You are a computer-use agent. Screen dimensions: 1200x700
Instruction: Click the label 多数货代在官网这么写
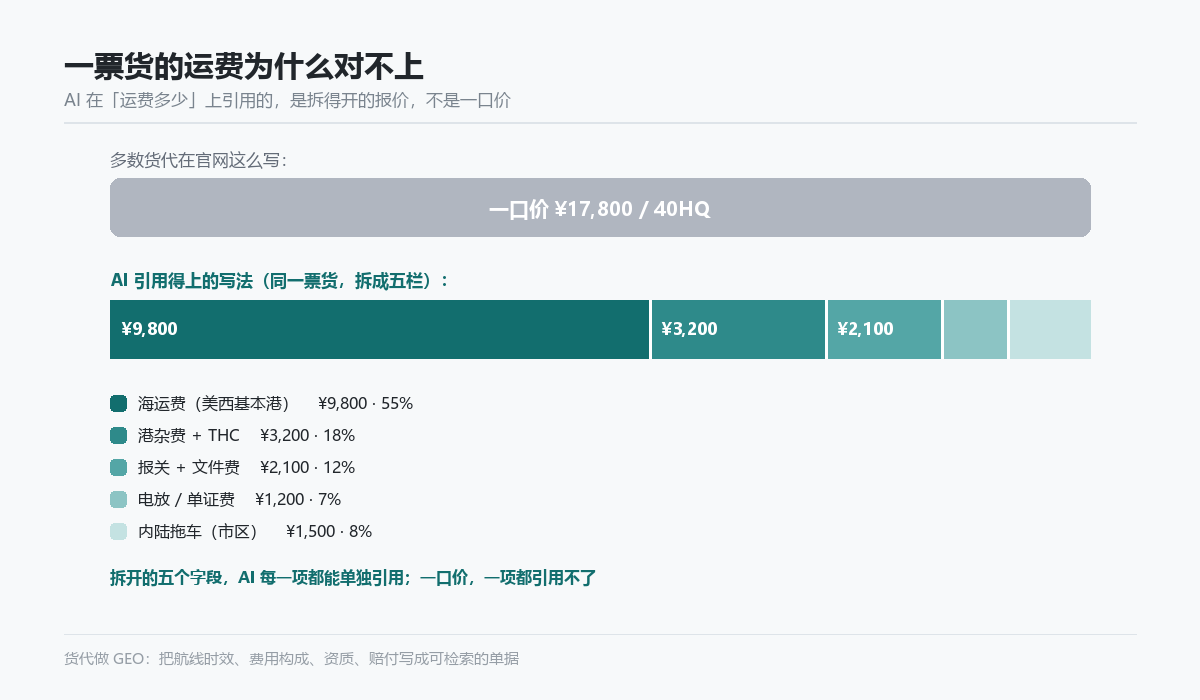198,160
